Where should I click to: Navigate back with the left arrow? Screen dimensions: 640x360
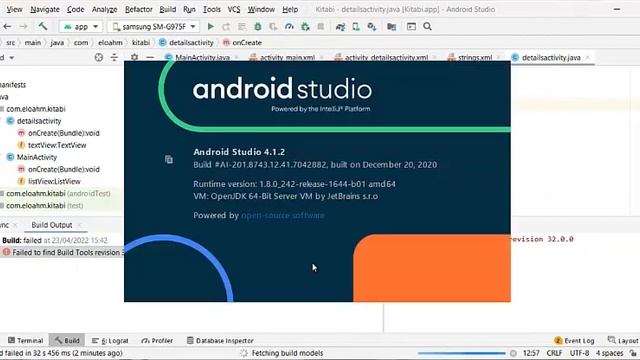pos(7,27)
